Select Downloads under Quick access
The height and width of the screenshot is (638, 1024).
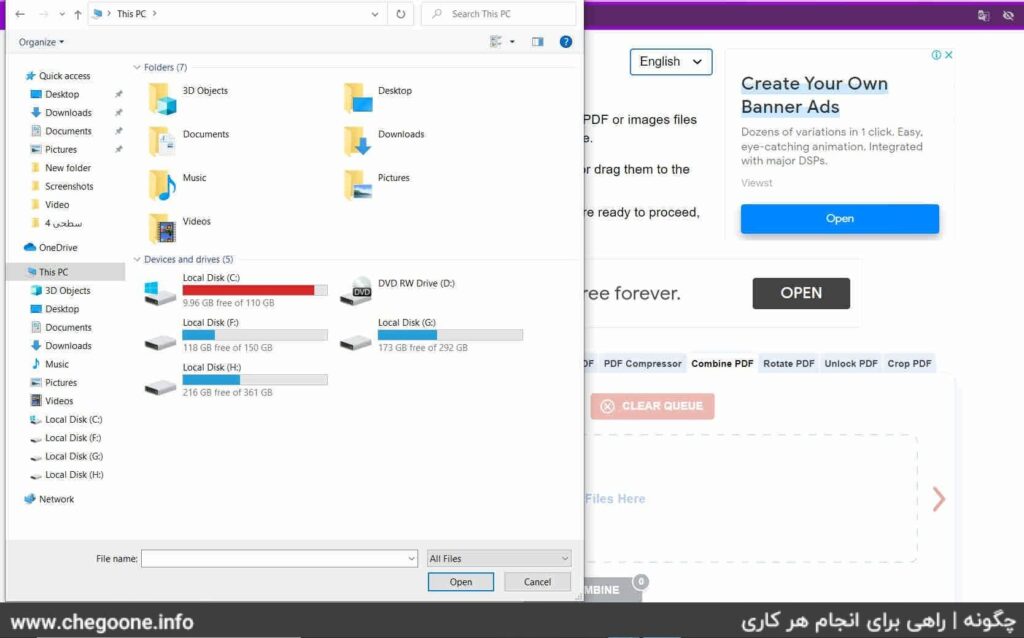click(x=61, y=113)
